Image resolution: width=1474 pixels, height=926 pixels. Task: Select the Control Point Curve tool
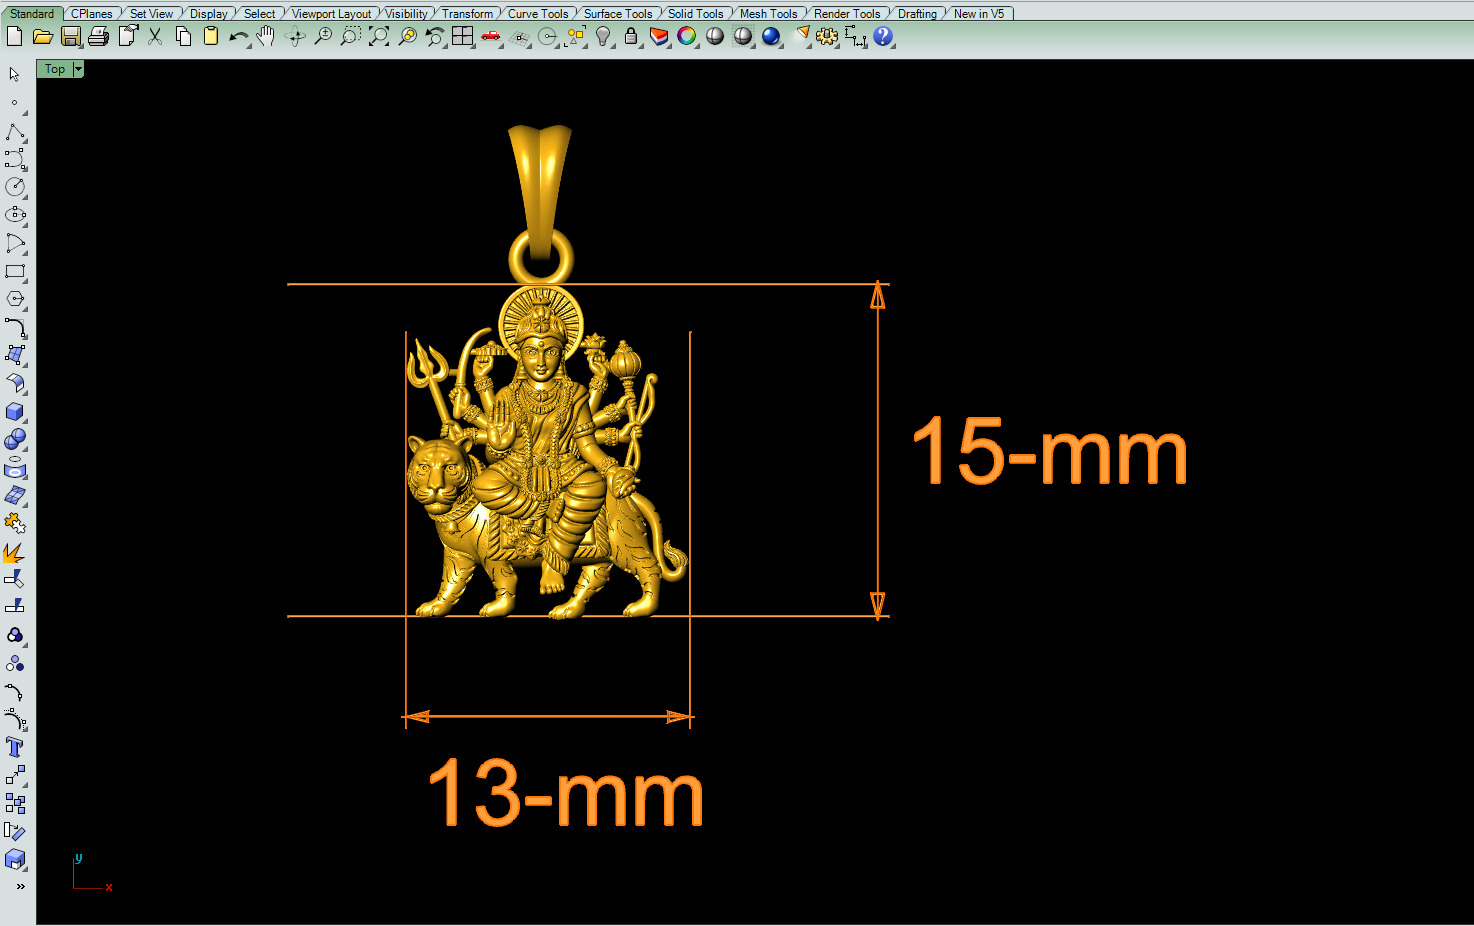(15, 159)
